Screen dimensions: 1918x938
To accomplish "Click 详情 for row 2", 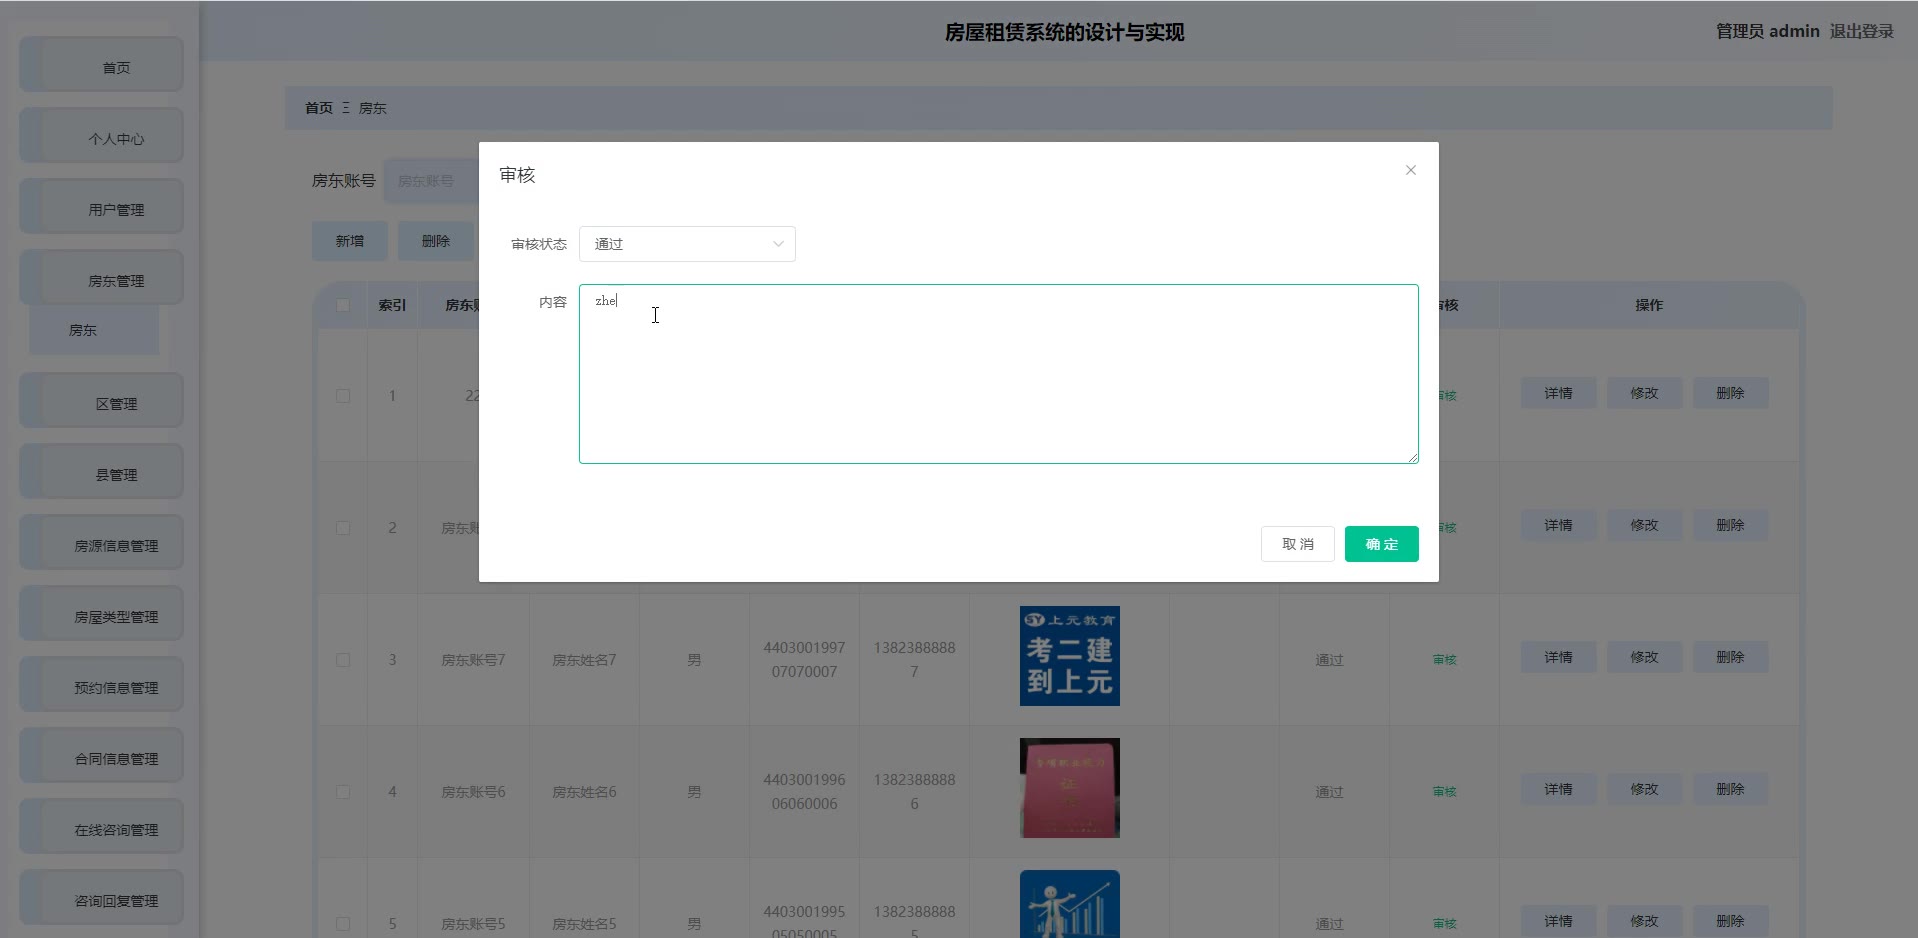I will pos(1558,525).
